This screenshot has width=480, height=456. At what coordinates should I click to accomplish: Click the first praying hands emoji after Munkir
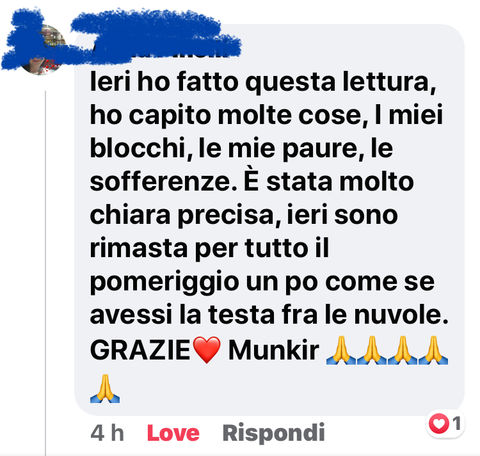340,350
